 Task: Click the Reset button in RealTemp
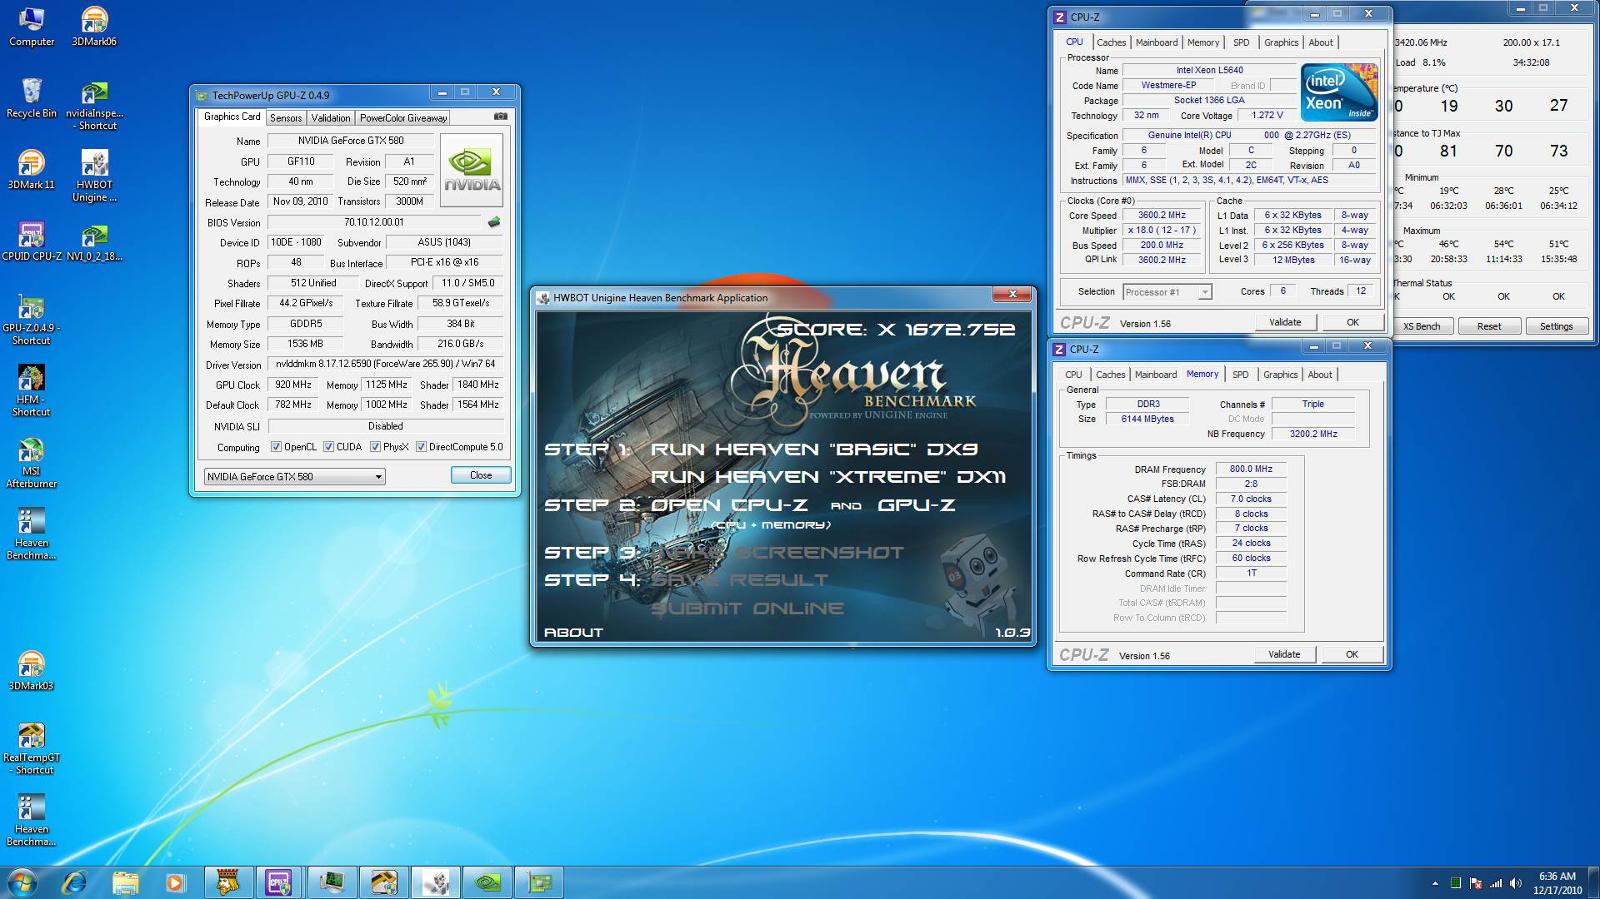(x=1489, y=326)
